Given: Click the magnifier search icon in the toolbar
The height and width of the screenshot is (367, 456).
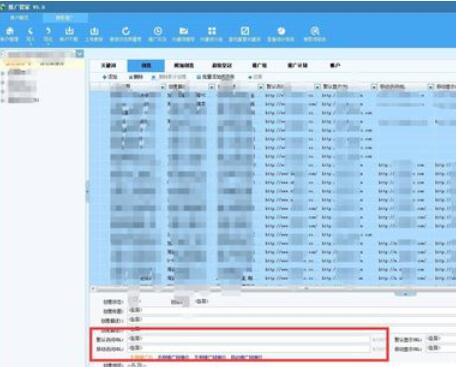Looking at the screenshot, I should click(315, 31).
